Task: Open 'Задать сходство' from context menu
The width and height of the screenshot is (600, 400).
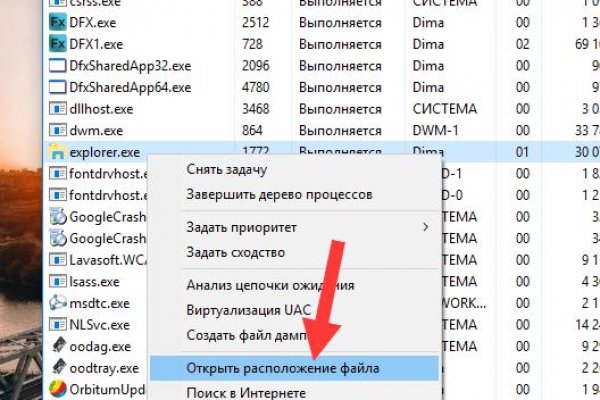Action: point(235,252)
